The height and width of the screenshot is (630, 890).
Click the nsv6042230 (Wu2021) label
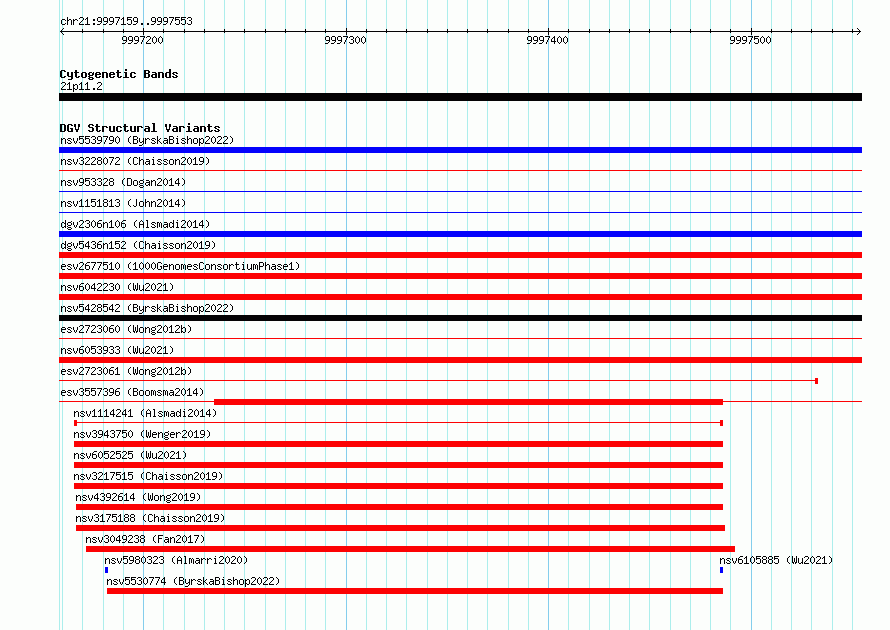[x=117, y=287]
